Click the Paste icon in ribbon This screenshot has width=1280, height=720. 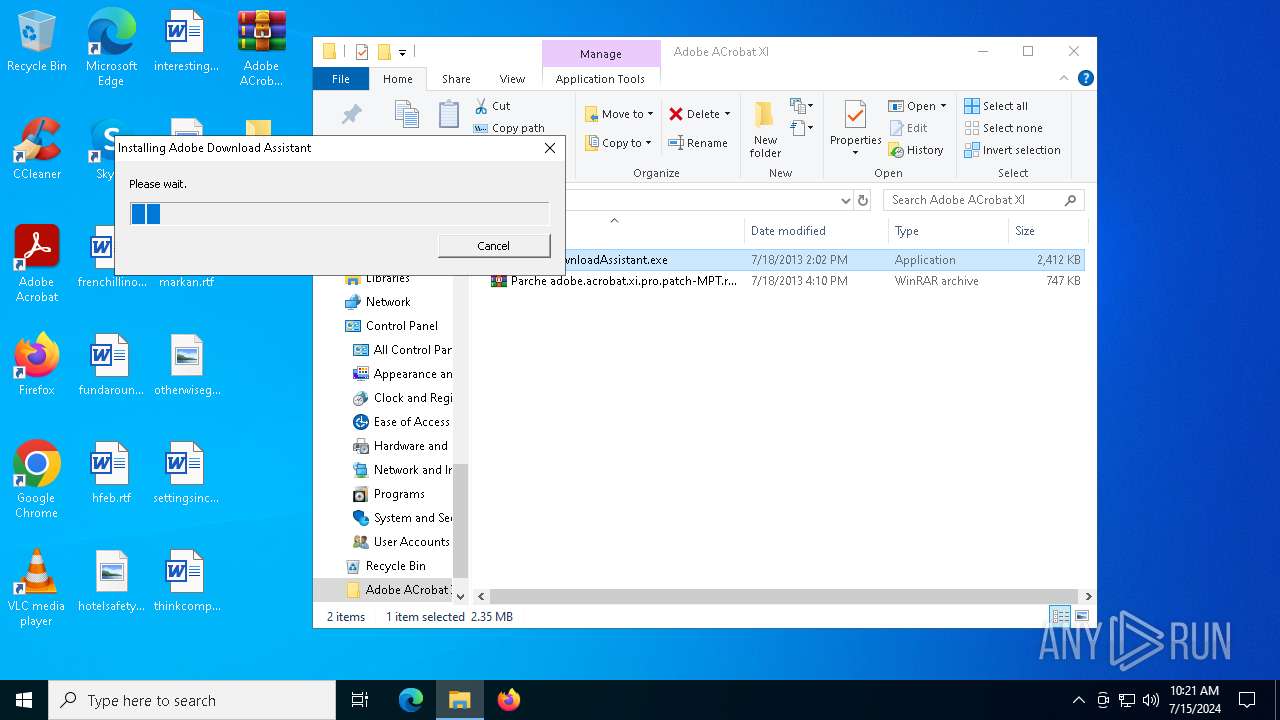(x=449, y=113)
